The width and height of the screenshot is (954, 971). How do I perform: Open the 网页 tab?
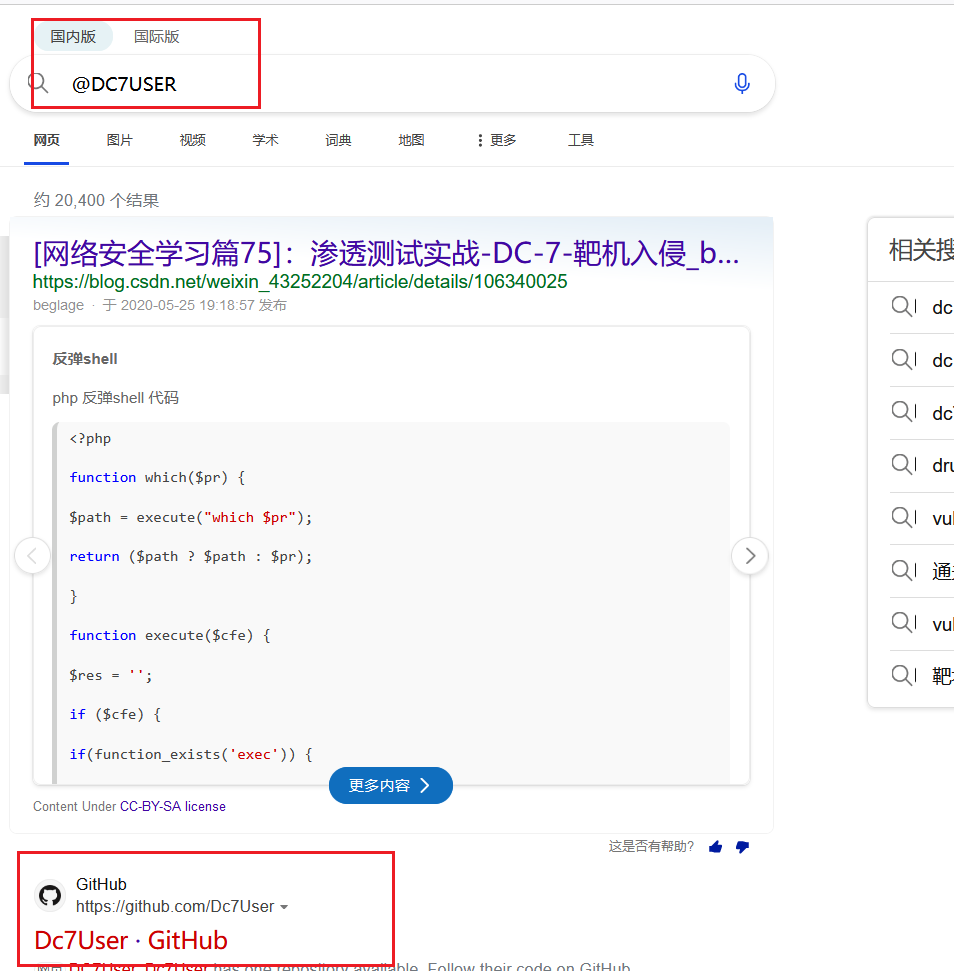click(x=46, y=140)
